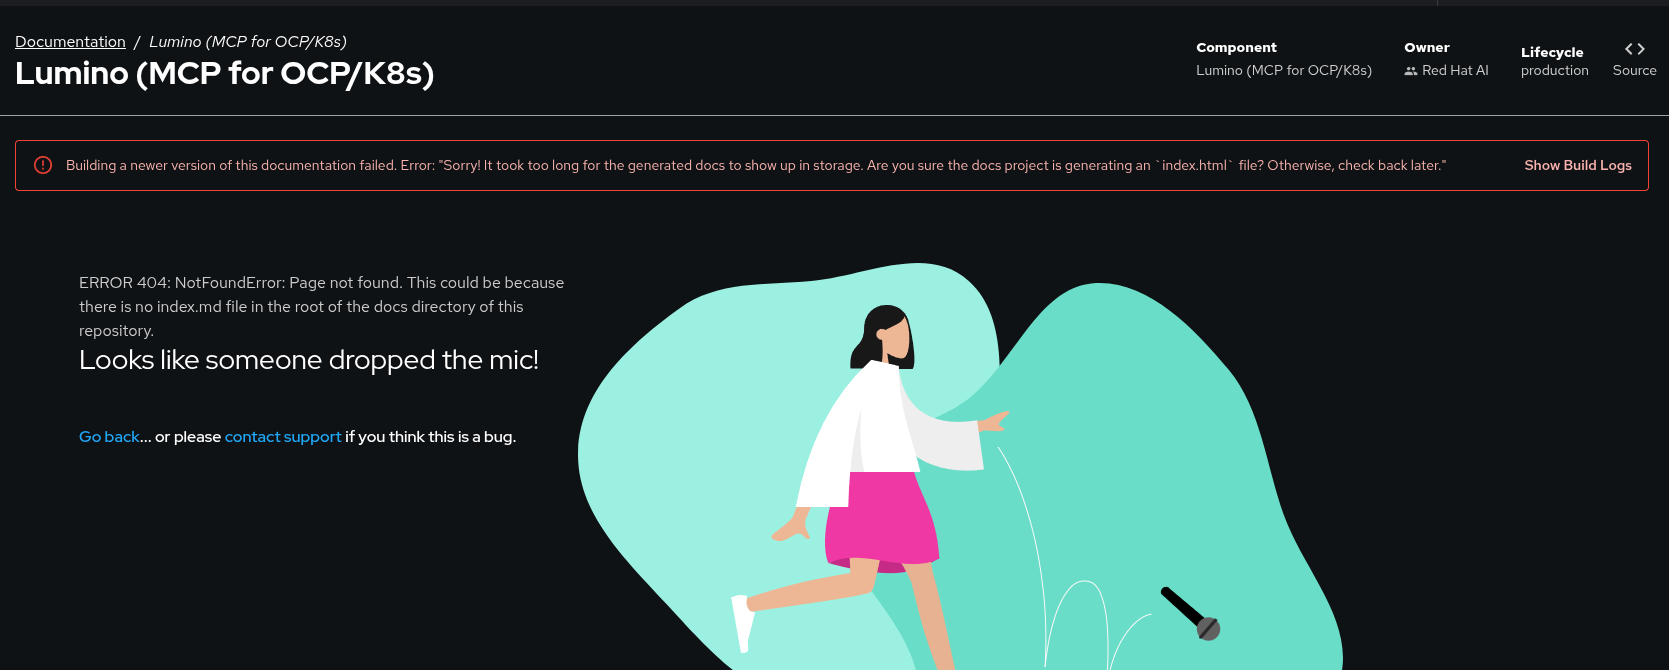Click the Component header label
Viewport: 1669px width, 670px height.
pos(1236,48)
